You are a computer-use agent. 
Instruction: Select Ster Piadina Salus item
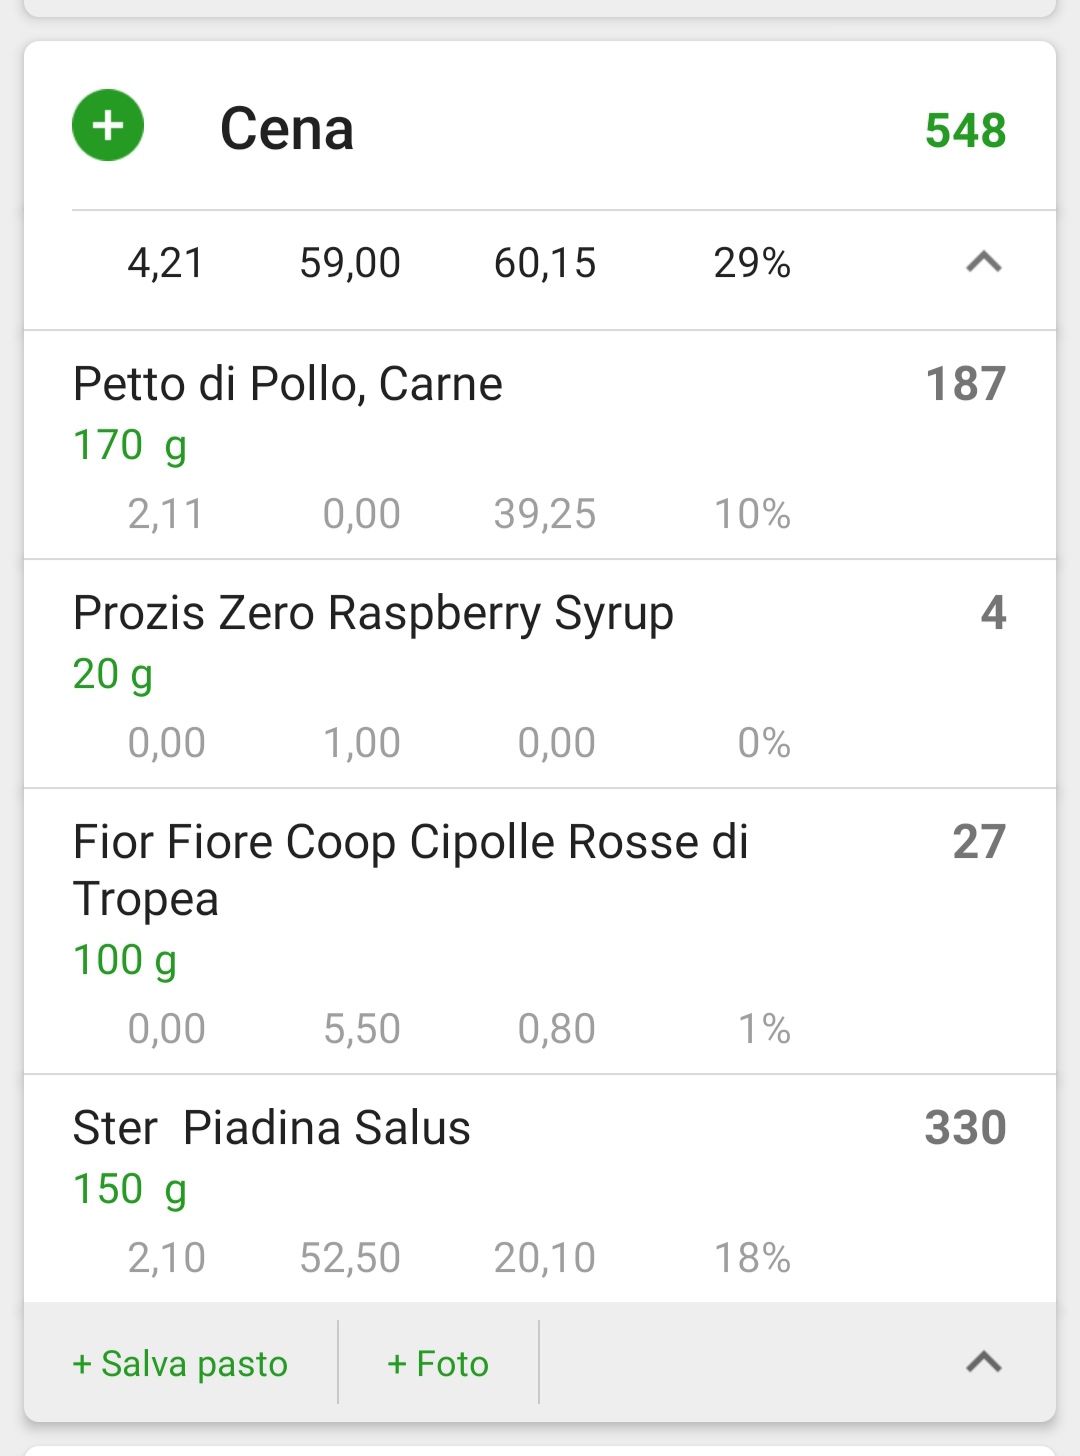coord(540,1189)
